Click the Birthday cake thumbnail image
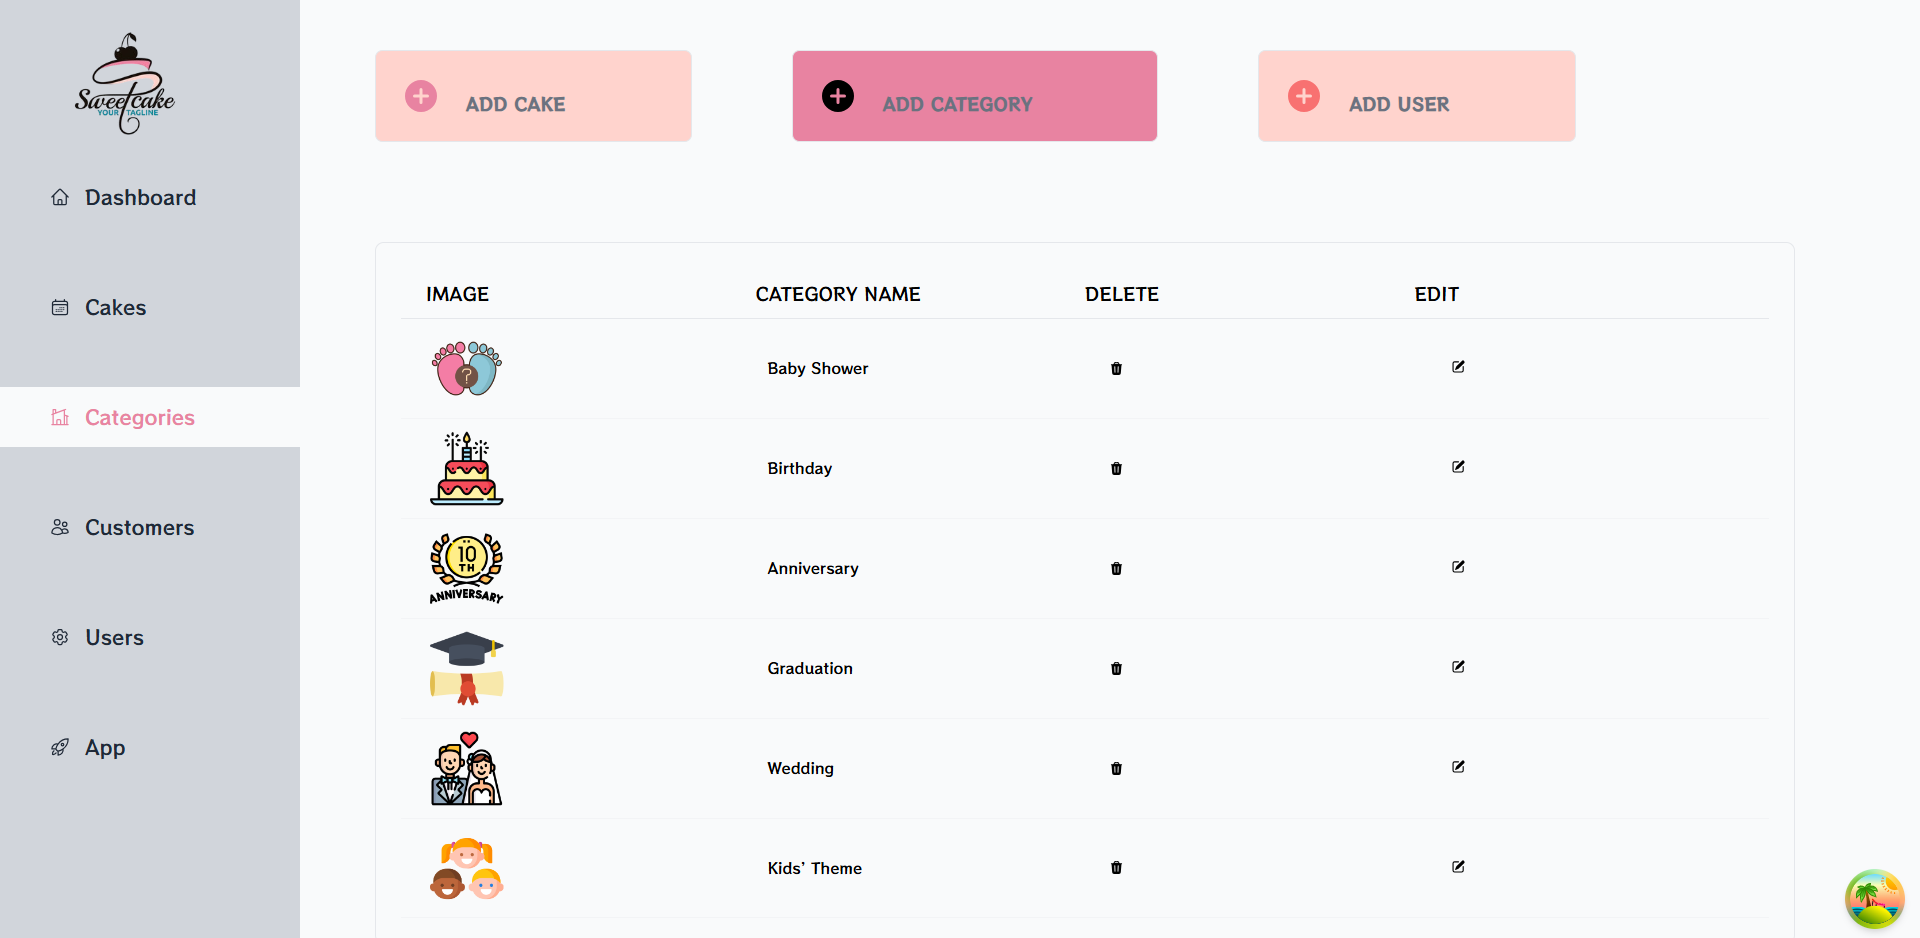 (467, 468)
